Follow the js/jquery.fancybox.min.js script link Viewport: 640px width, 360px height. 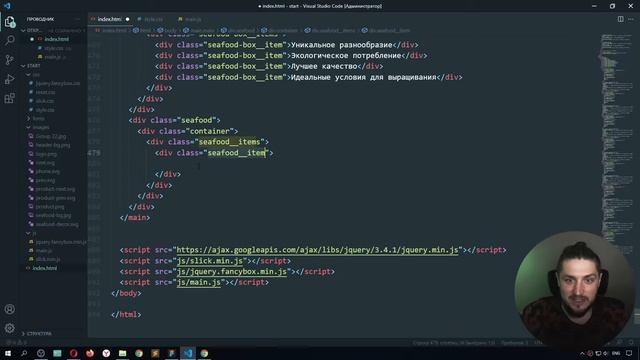231,271
